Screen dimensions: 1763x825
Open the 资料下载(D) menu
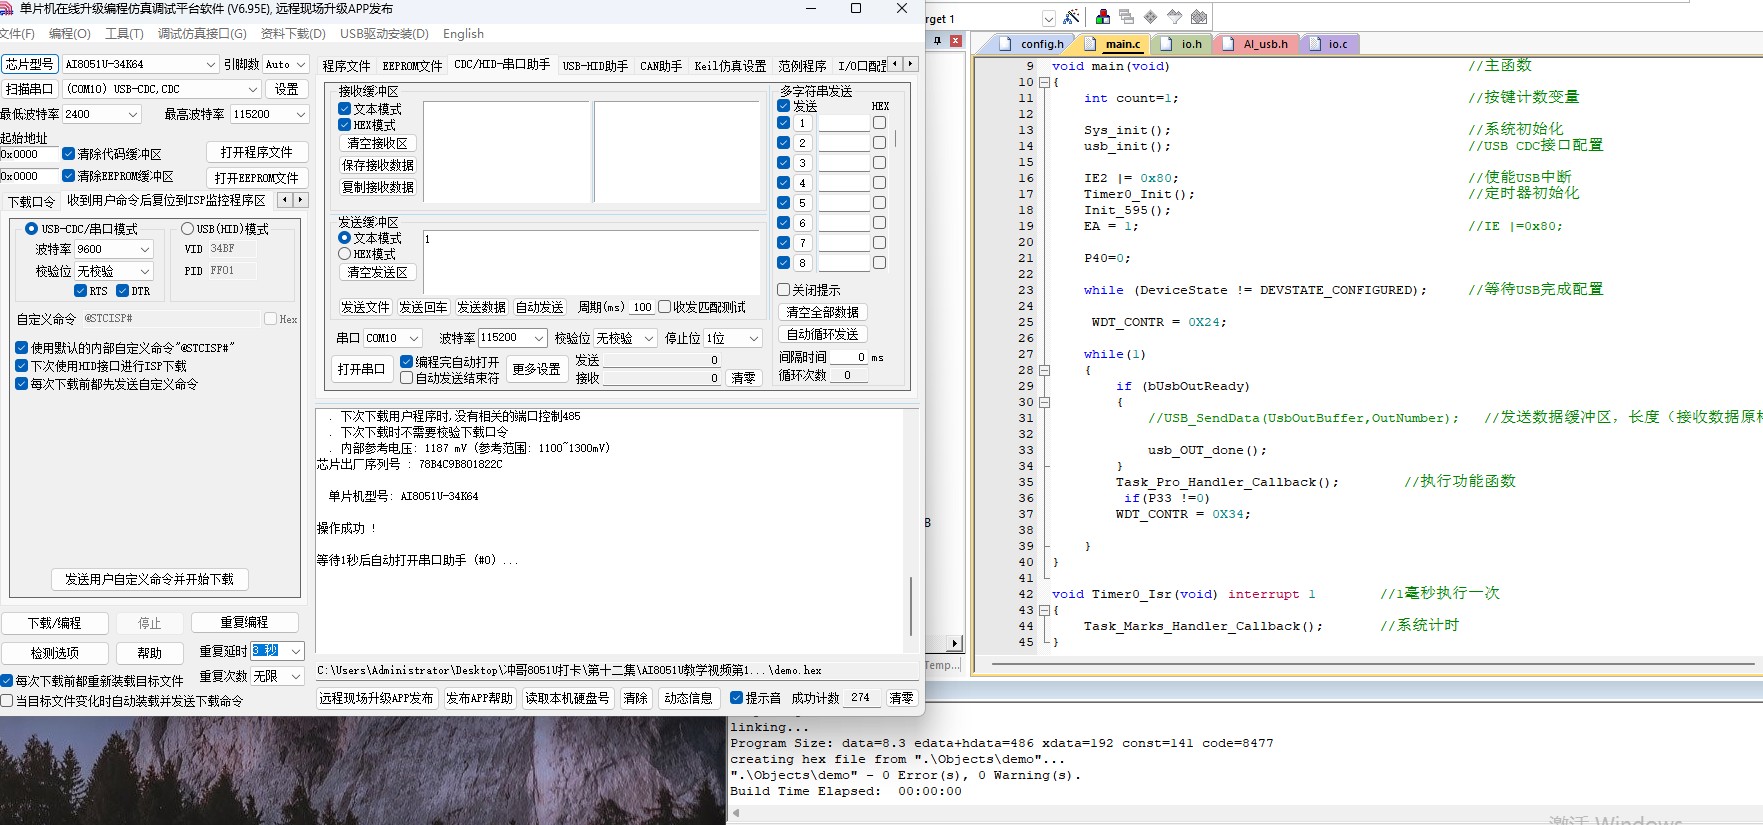(x=293, y=34)
